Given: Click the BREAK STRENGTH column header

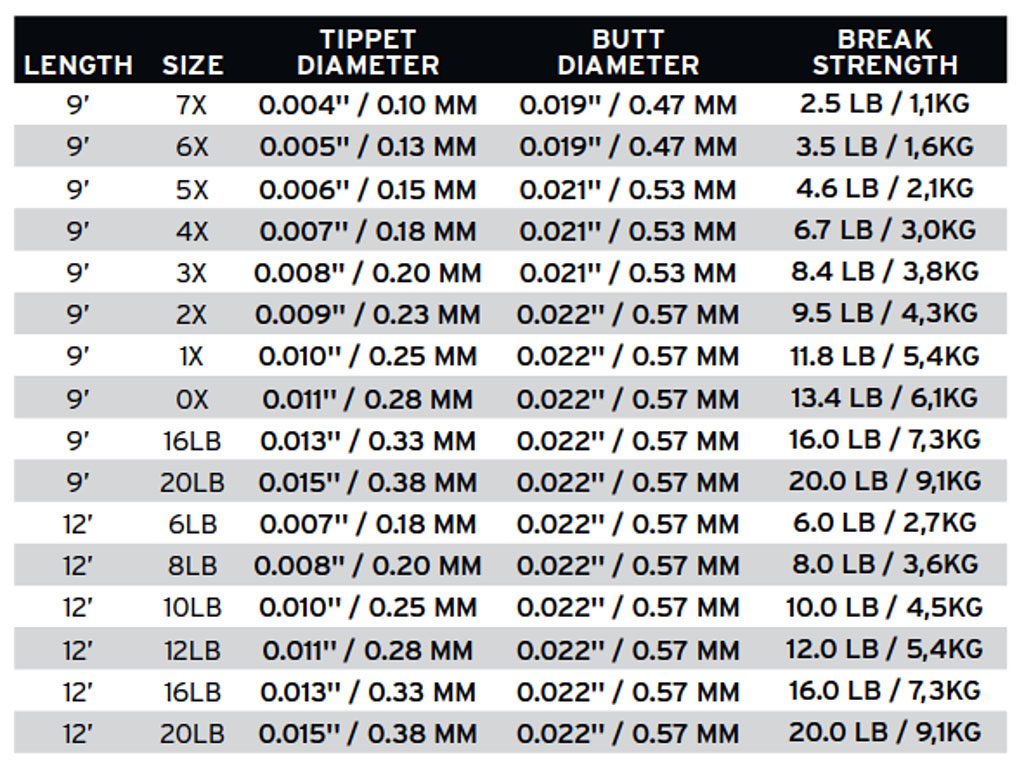Looking at the screenshot, I should (885, 52).
